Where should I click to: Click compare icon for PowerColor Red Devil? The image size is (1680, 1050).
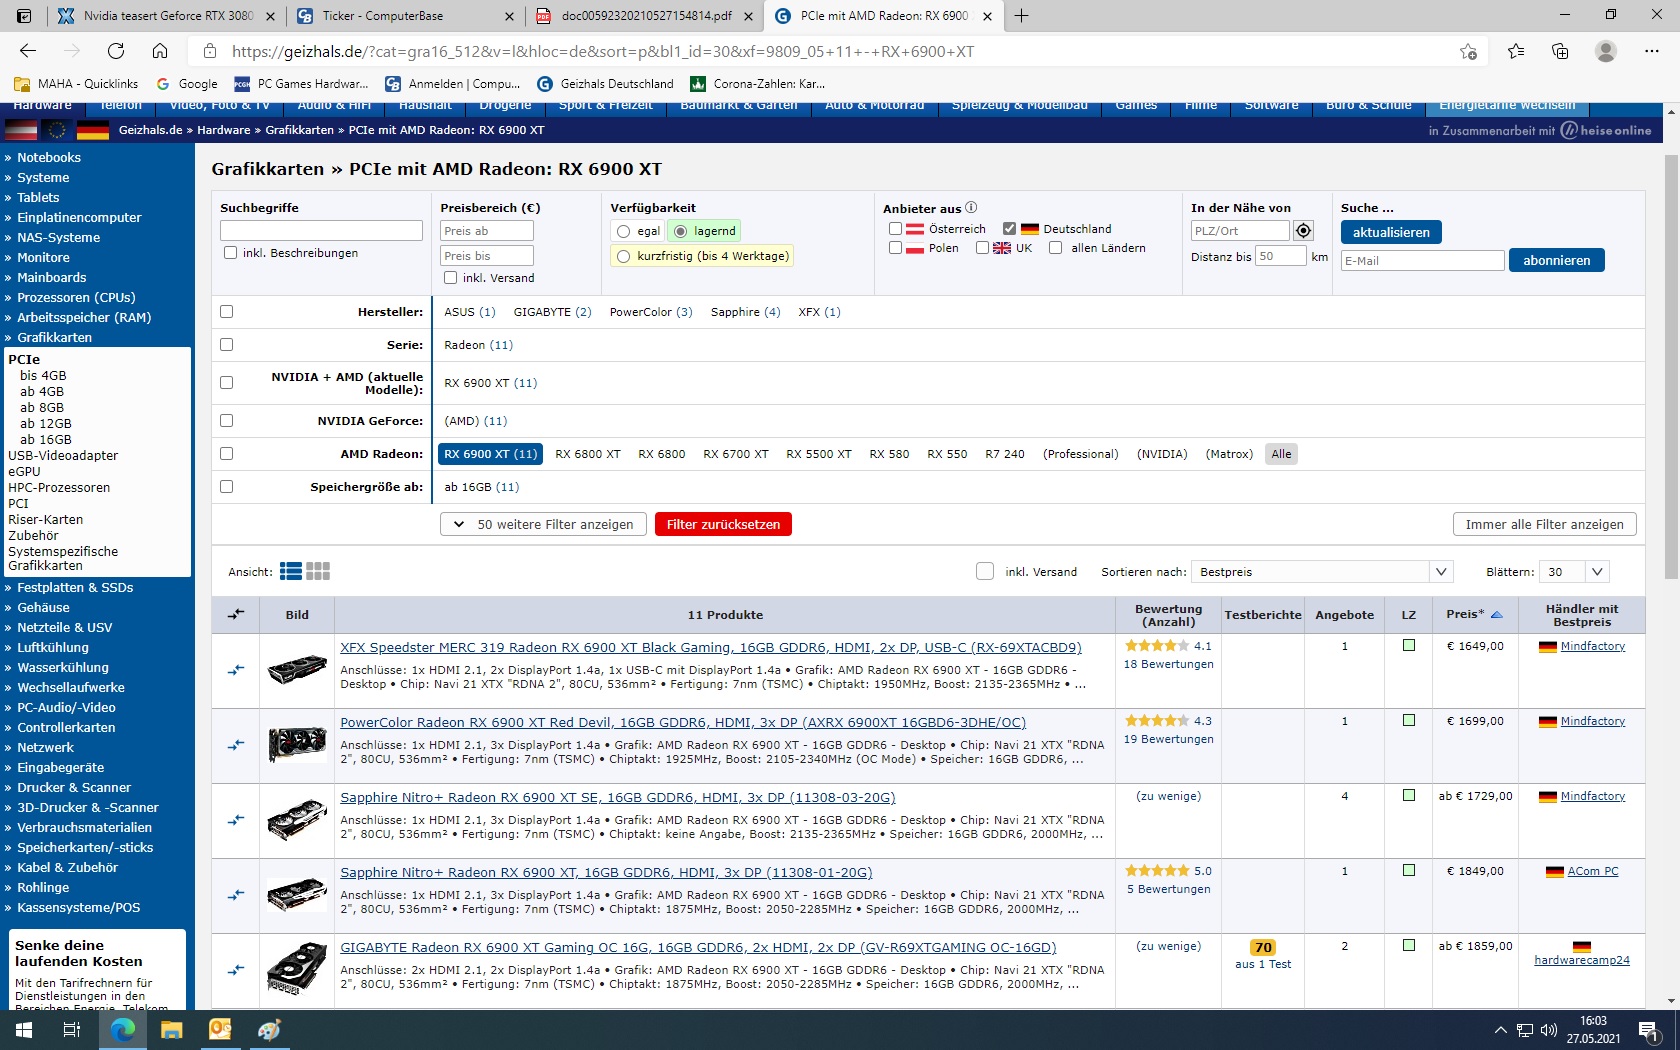(x=236, y=745)
